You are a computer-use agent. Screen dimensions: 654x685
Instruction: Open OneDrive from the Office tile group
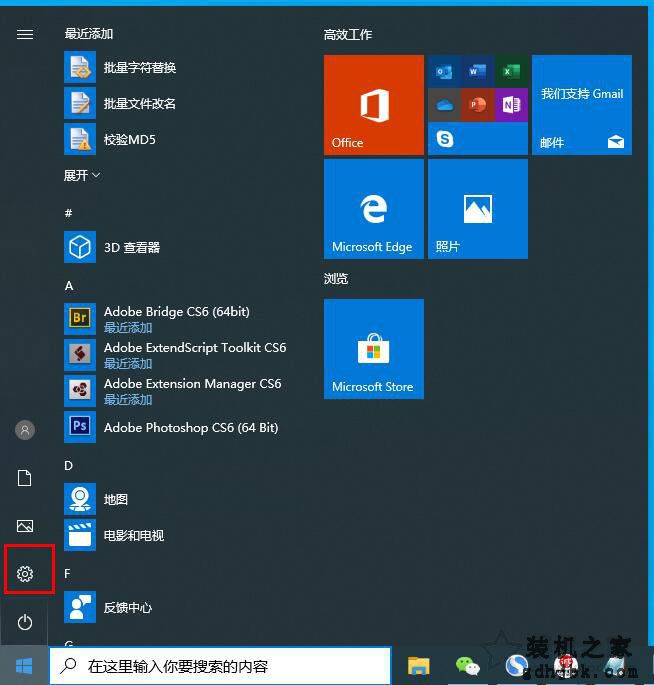[444, 105]
